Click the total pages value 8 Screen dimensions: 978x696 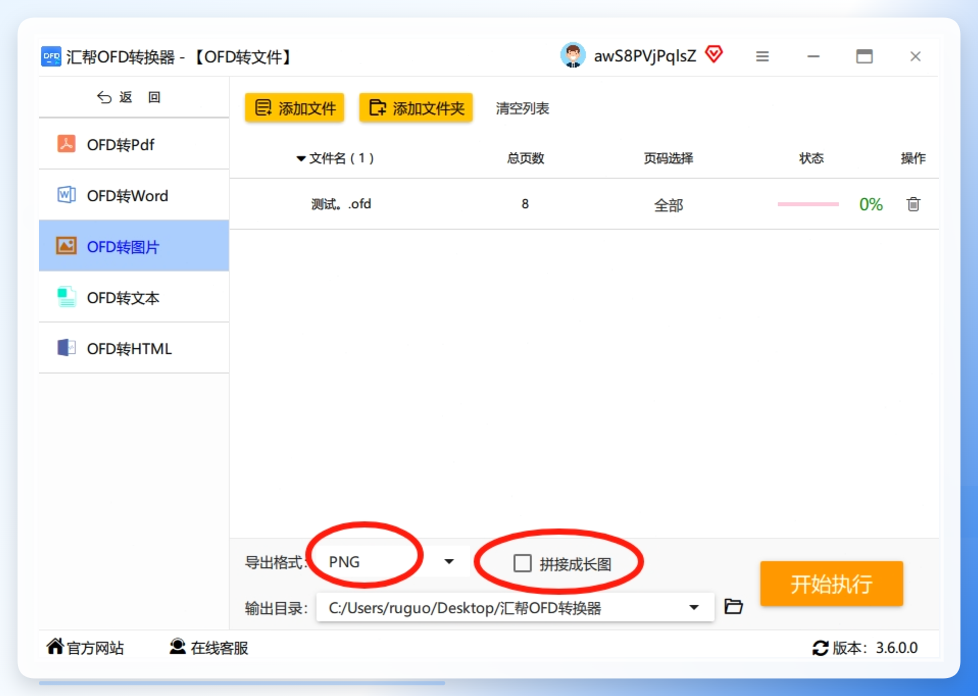point(525,204)
